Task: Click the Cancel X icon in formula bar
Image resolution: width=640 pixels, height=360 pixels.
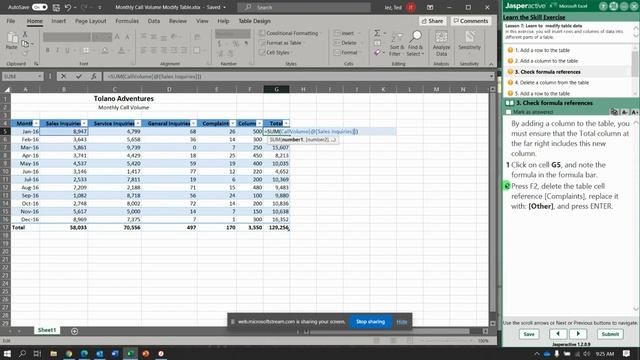Action: [63, 76]
